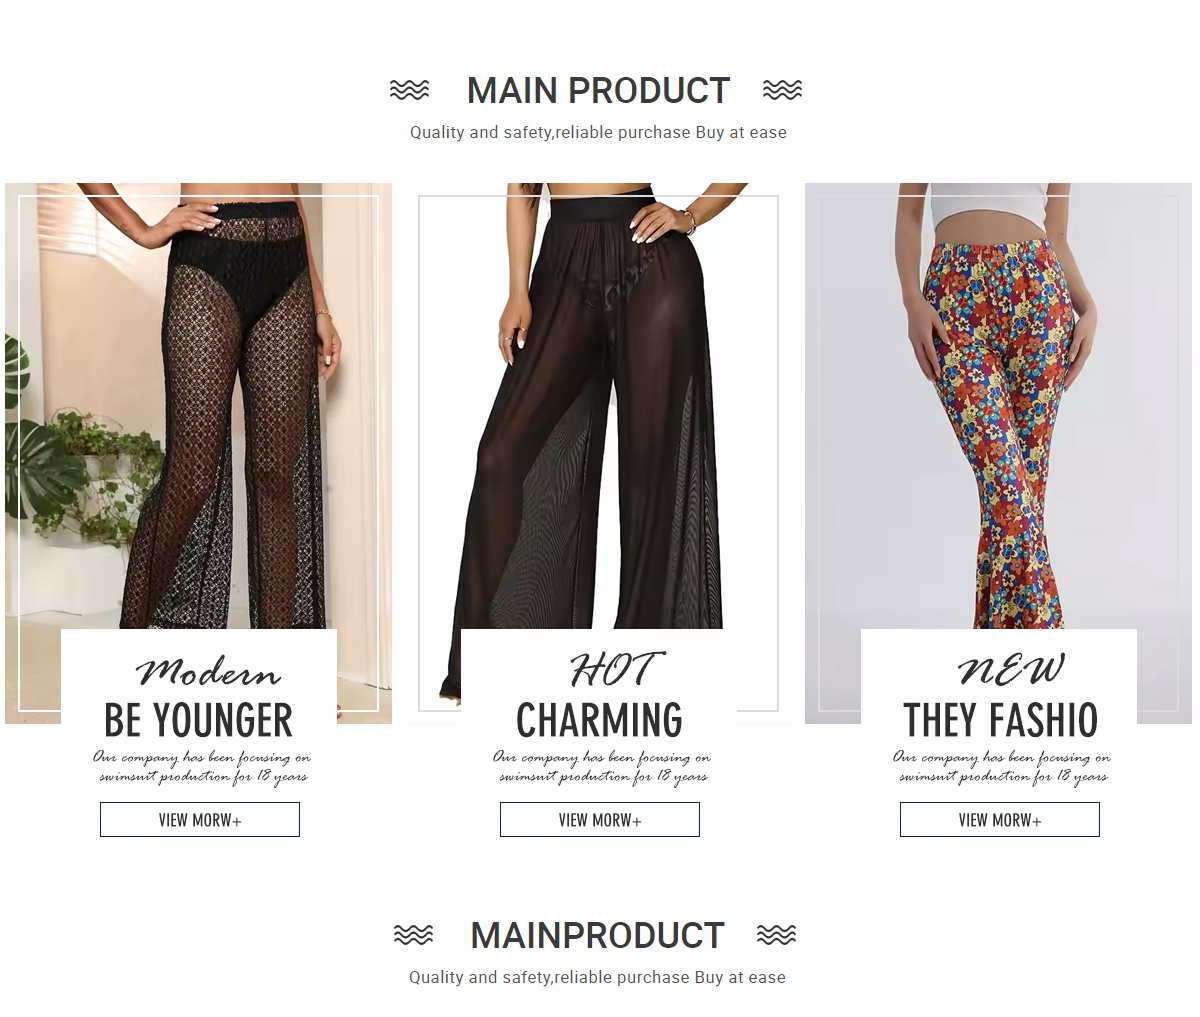Click the bottom MAINPRODUCT heading
The height and width of the screenshot is (1017, 1200).
pyautogui.click(x=597, y=936)
